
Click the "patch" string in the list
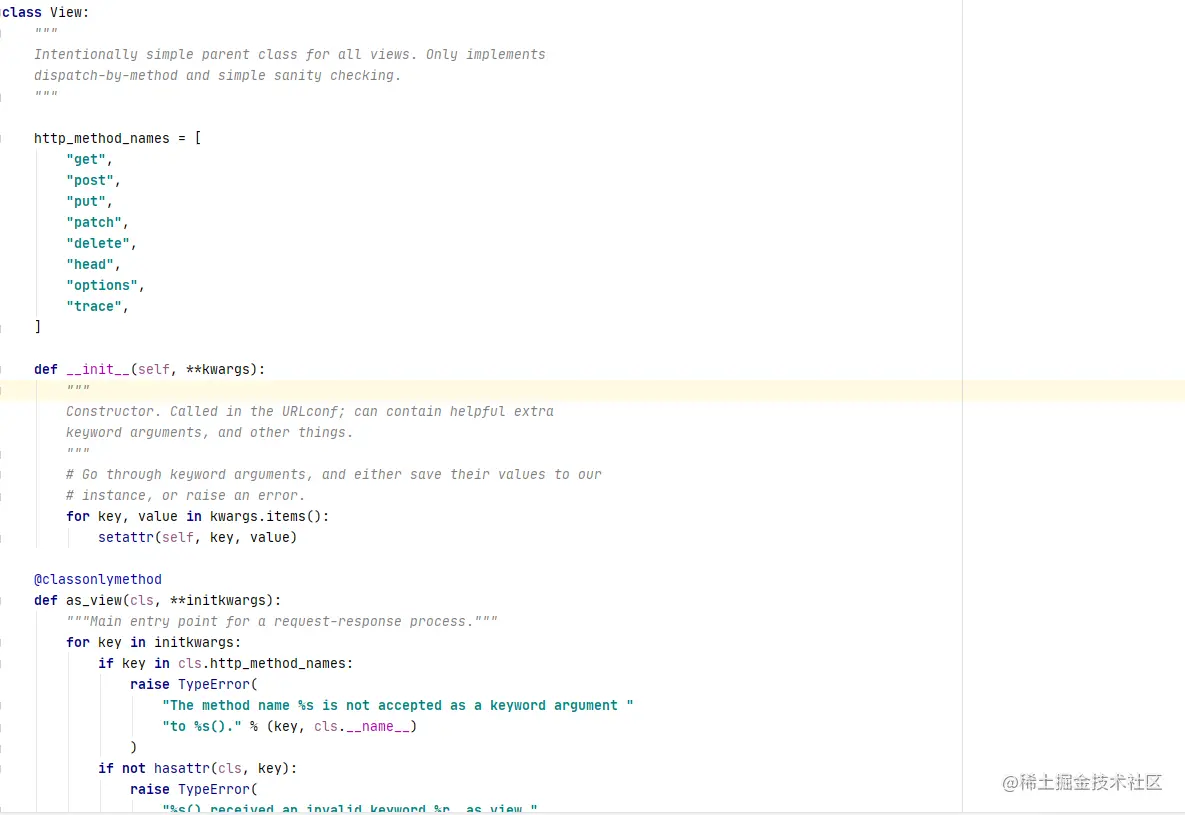[94, 222]
